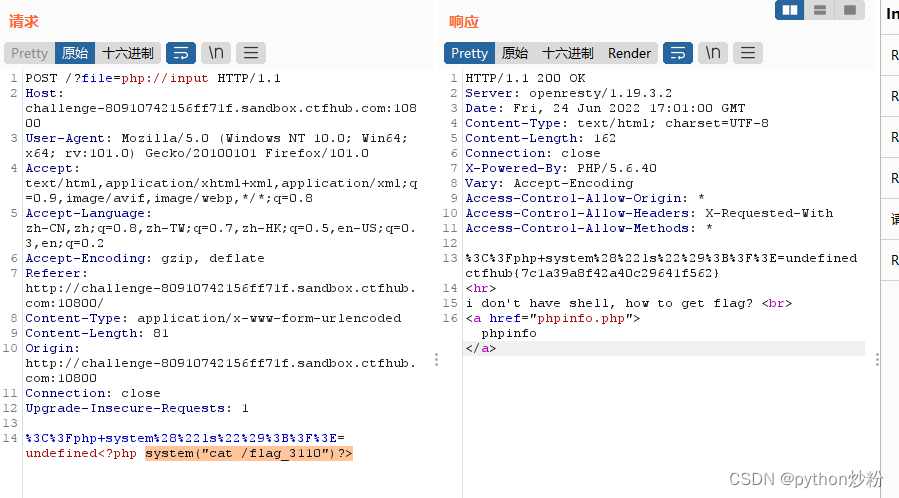This screenshot has height=498, width=899.
Task: Click the Host header name in request
Action: coord(44,93)
